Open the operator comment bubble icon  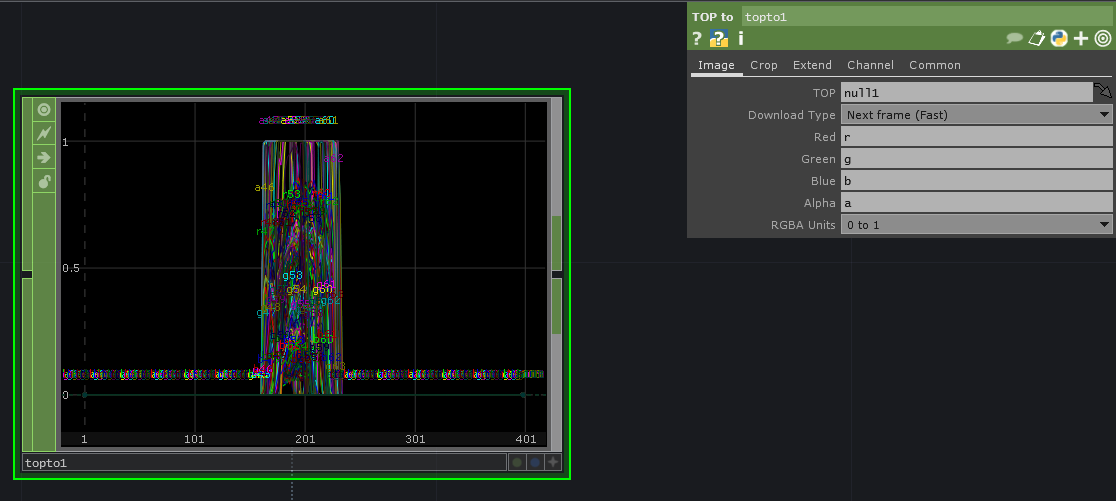pos(1014,39)
